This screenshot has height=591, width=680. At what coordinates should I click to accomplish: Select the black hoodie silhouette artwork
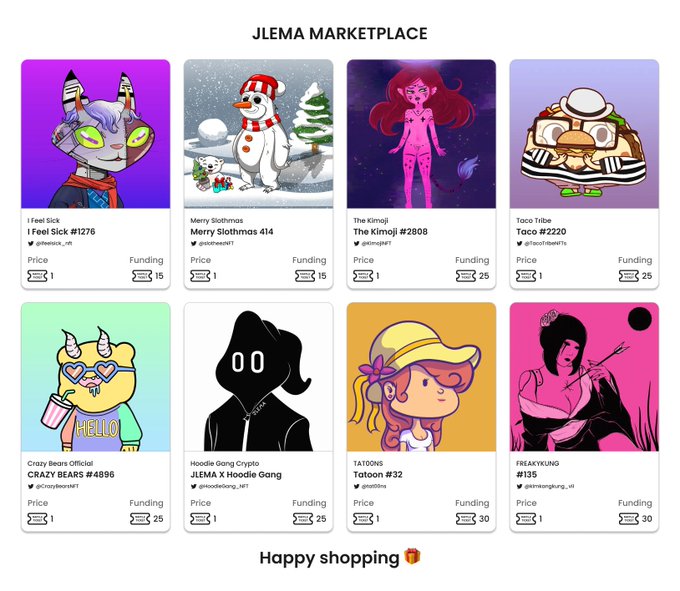258,377
